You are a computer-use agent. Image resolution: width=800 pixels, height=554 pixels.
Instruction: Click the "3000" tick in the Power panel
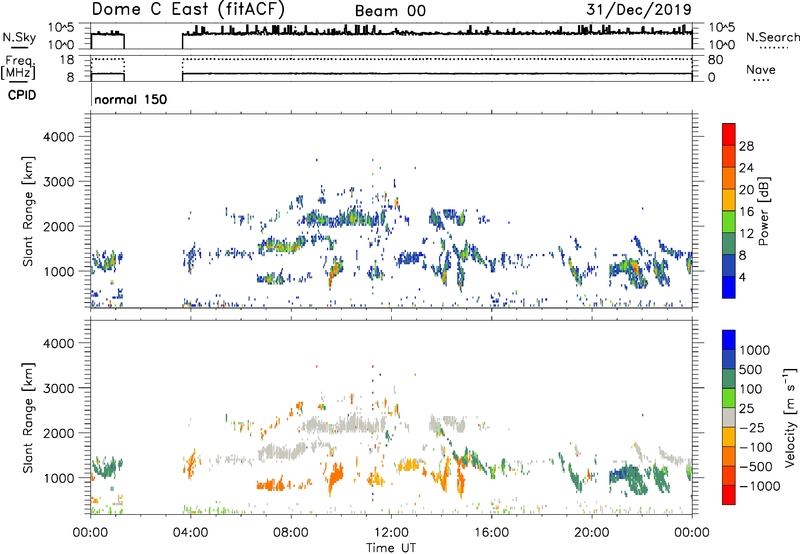pos(58,182)
